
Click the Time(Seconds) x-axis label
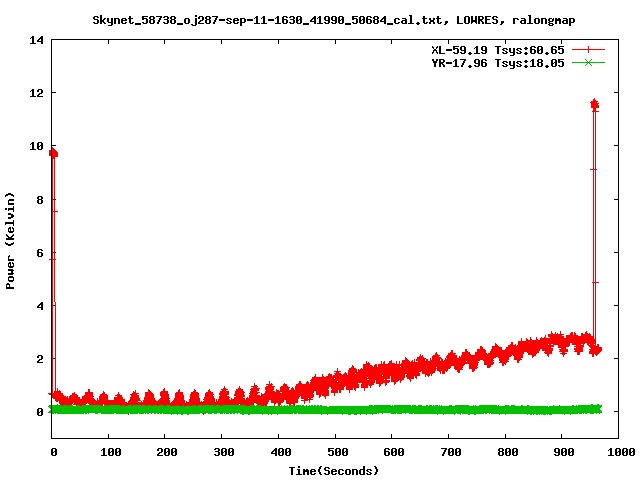coord(334,471)
